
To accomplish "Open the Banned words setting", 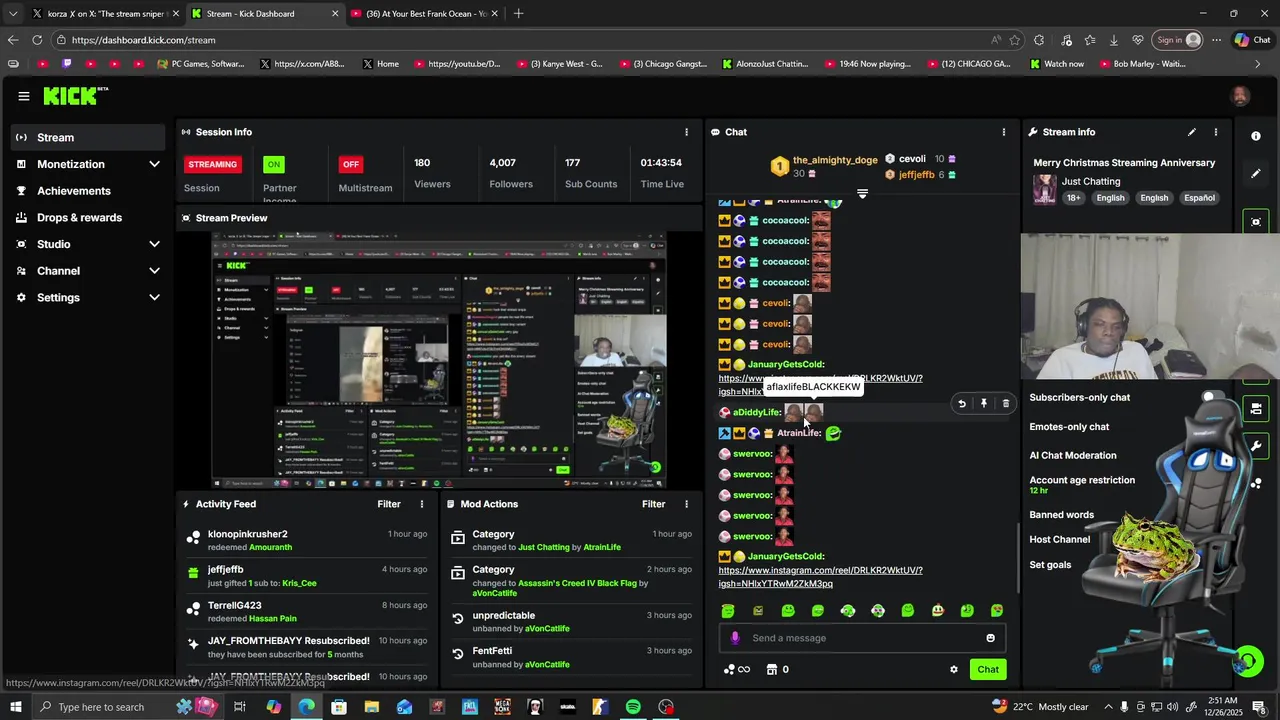I will click(x=1061, y=515).
